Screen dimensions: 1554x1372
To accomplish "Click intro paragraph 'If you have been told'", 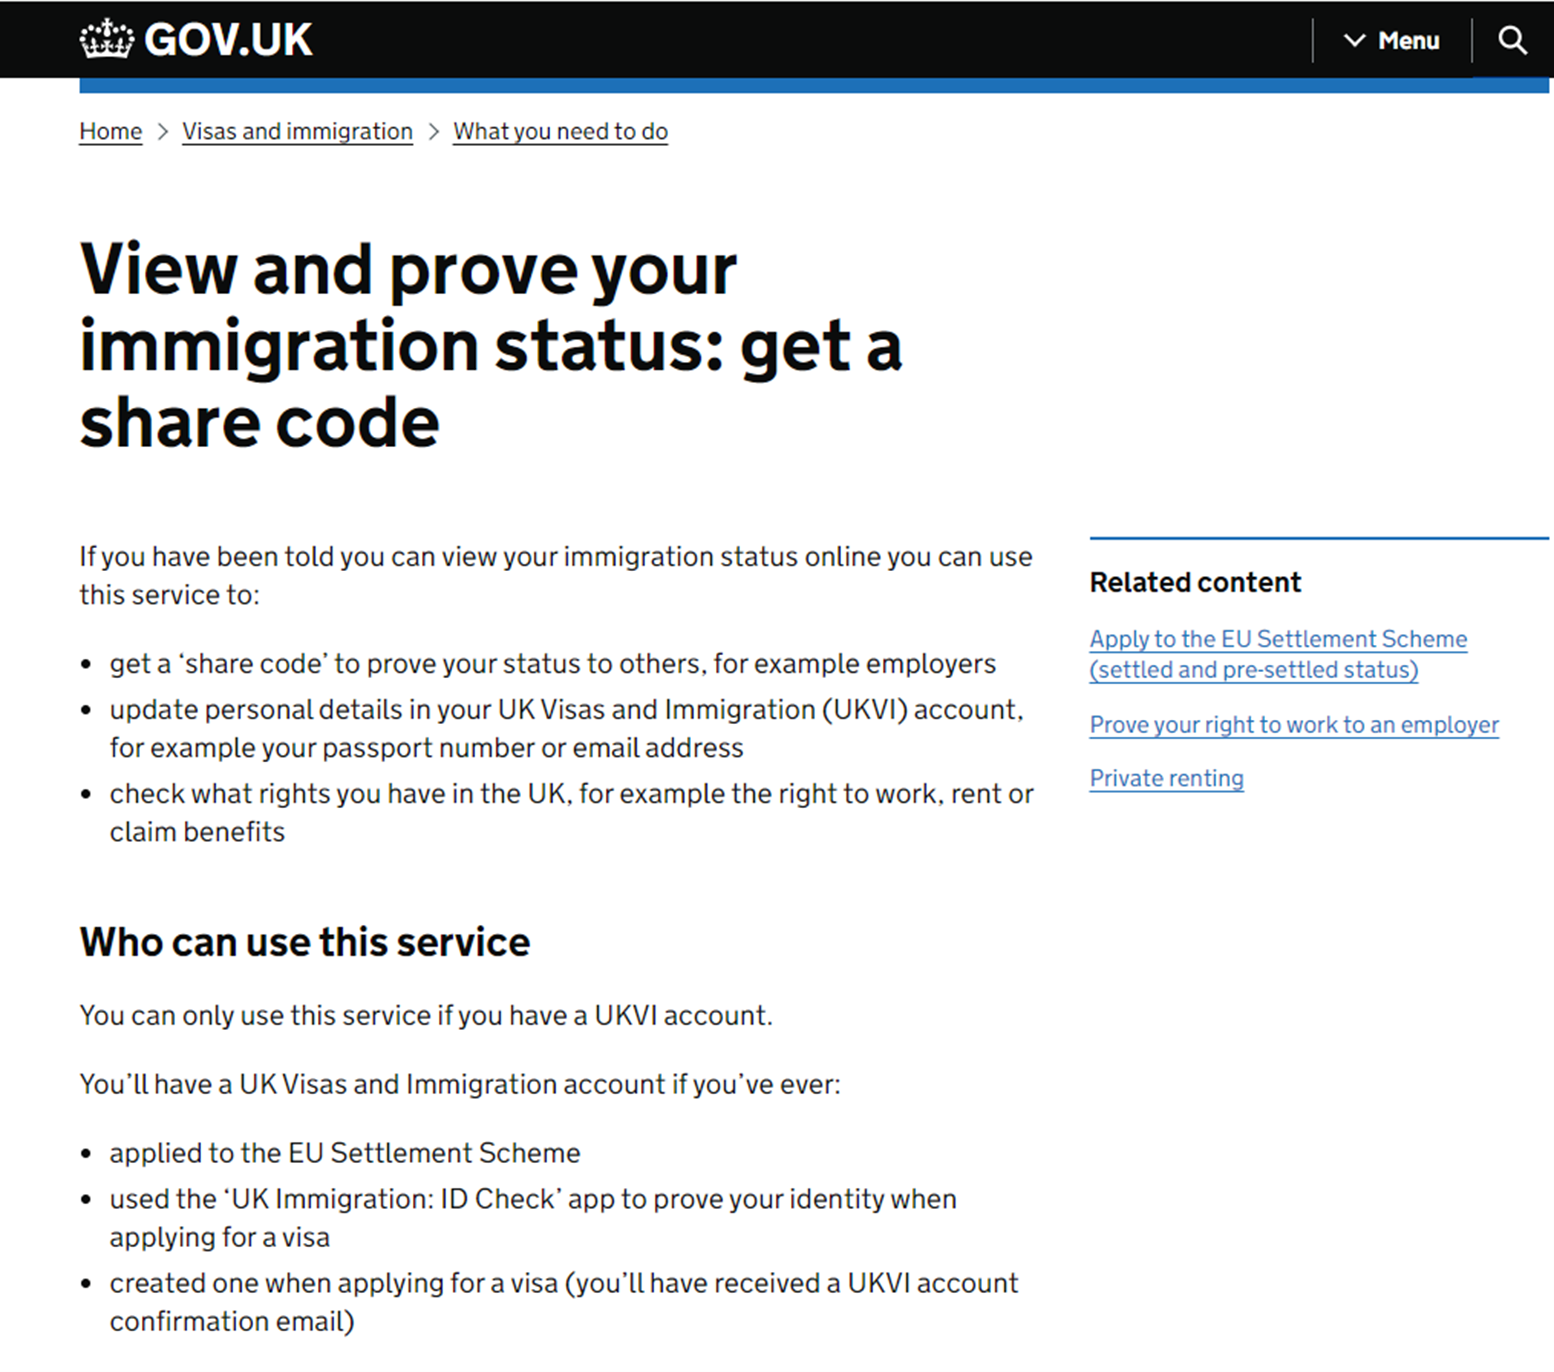I will coord(556,575).
